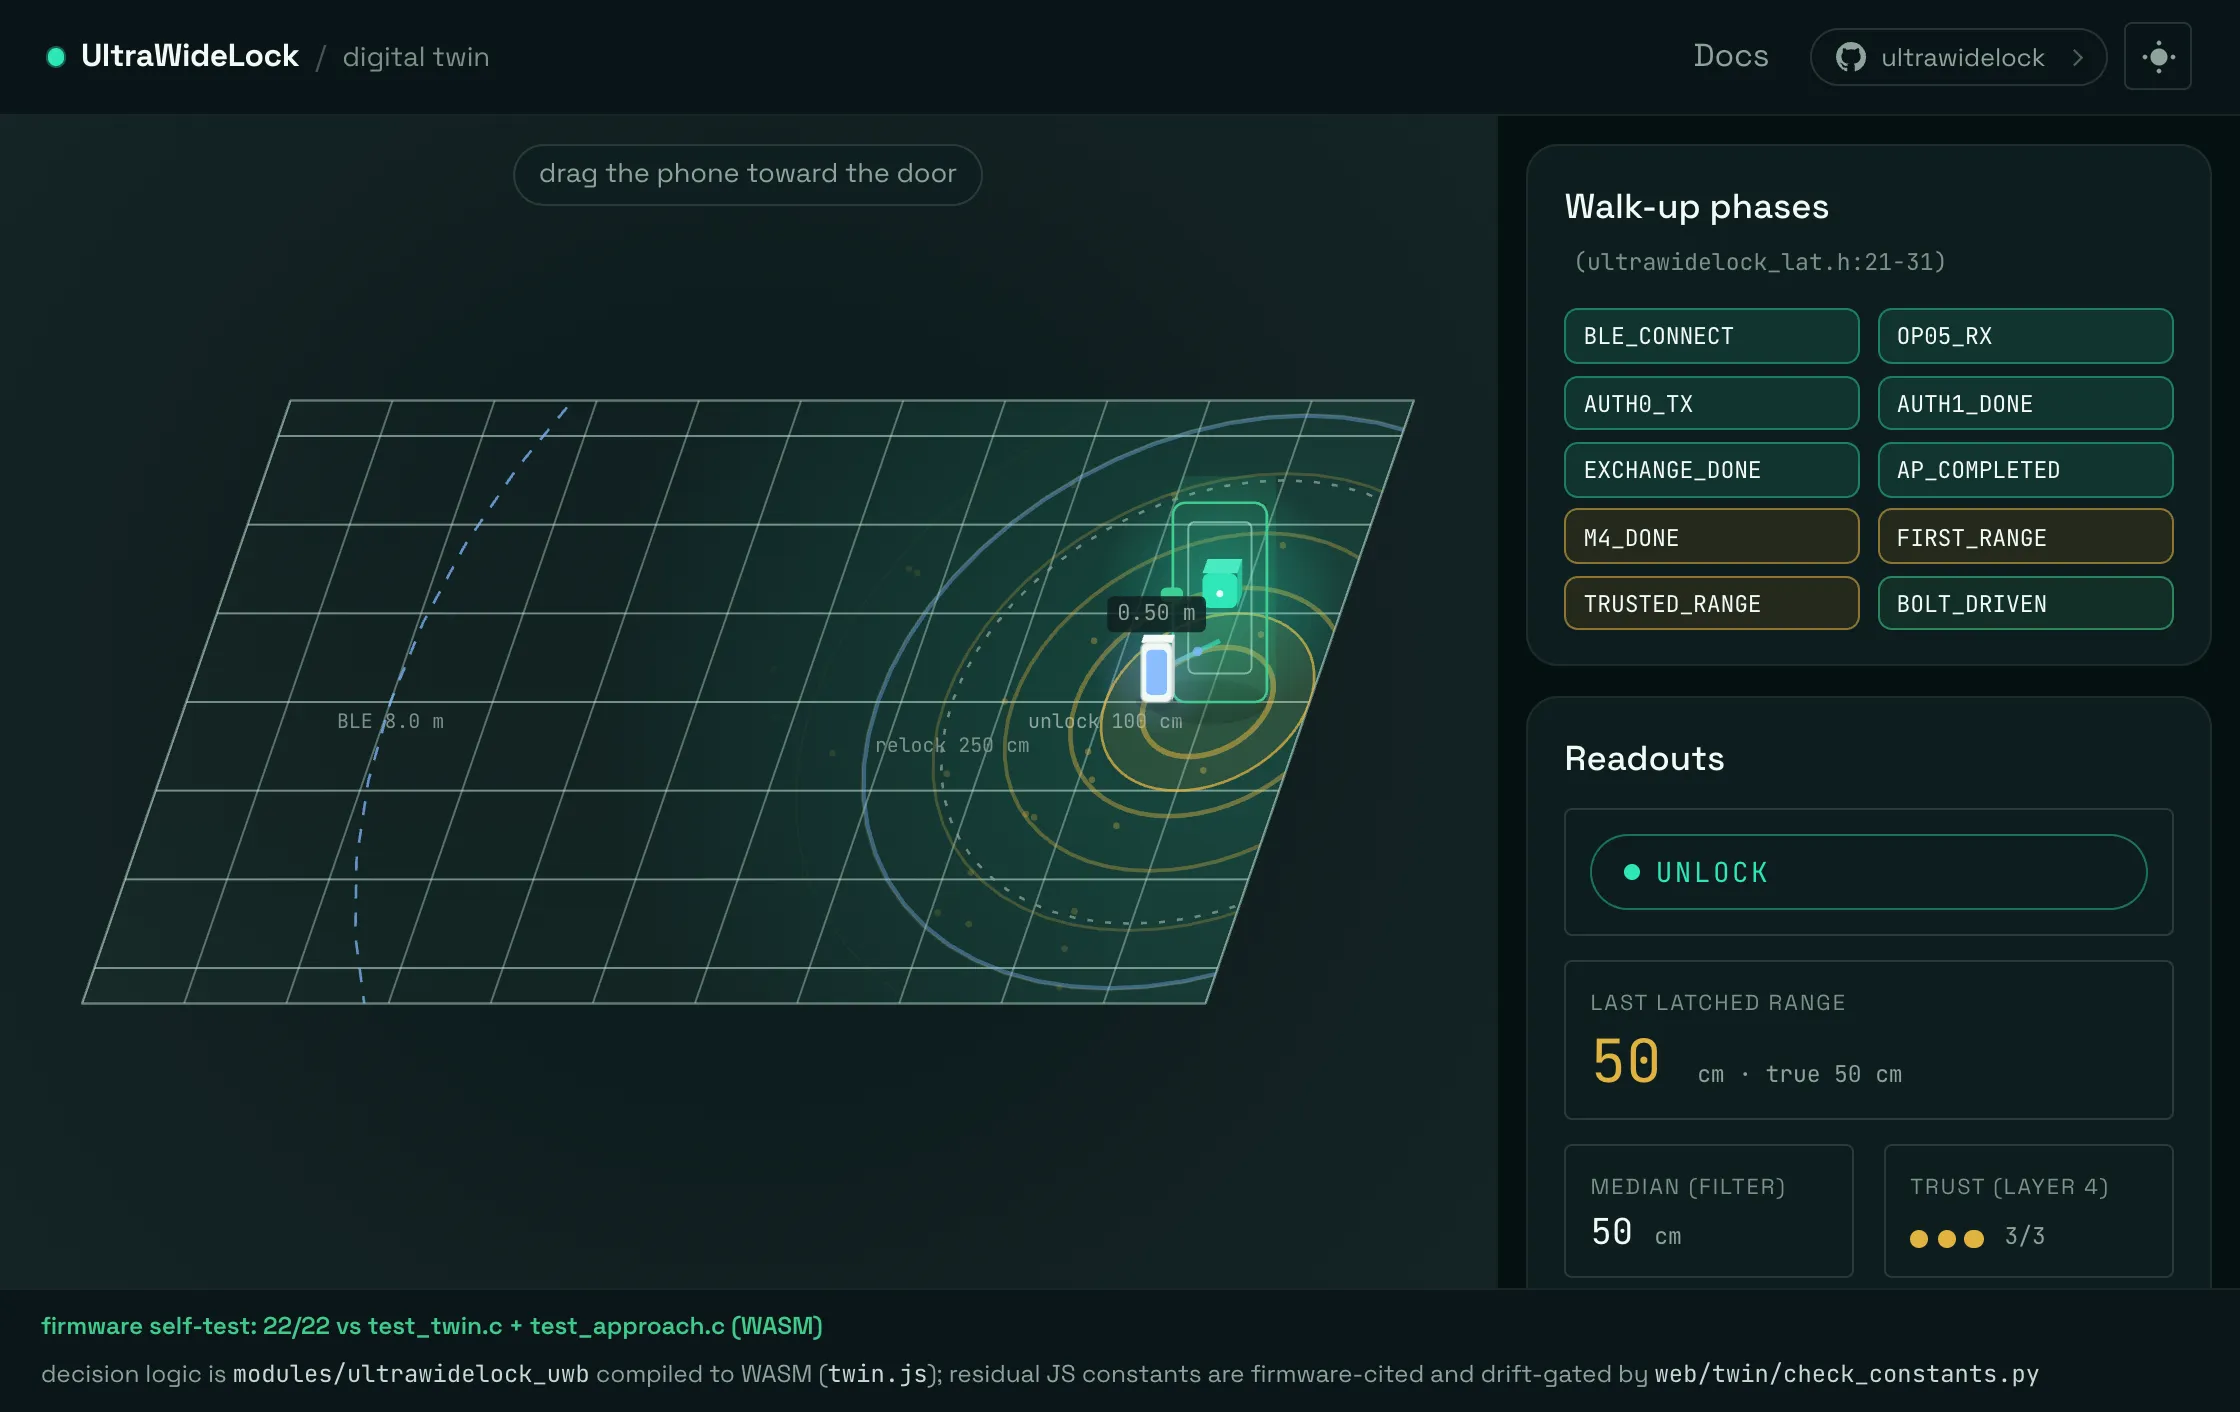Click the 3/3 trust count

tap(2025, 1237)
